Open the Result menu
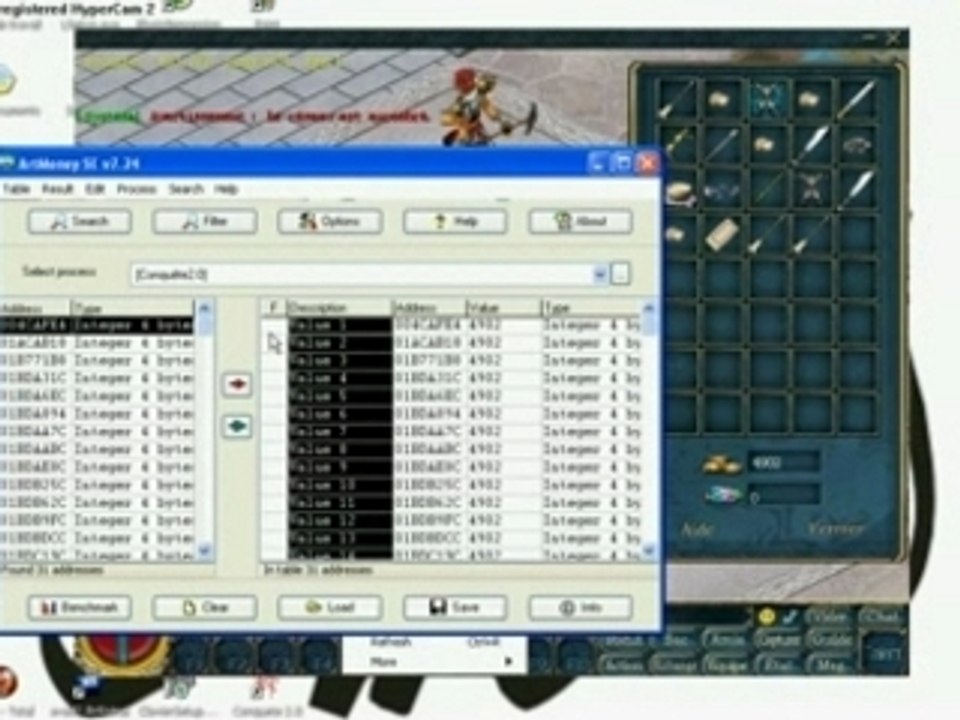This screenshot has width=960, height=720. tap(58, 189)
